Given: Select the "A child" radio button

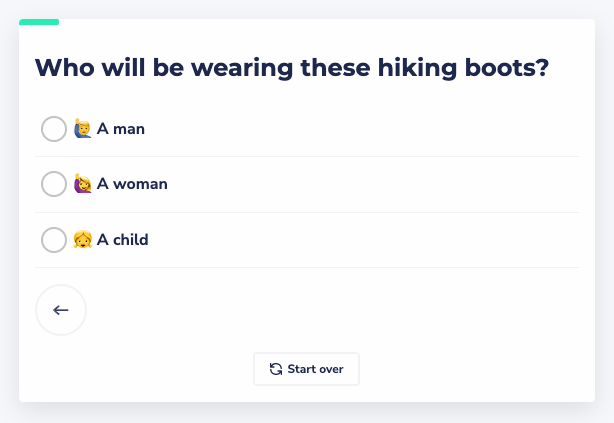Looking at the screenshot, I should click(x=54, y=240).
